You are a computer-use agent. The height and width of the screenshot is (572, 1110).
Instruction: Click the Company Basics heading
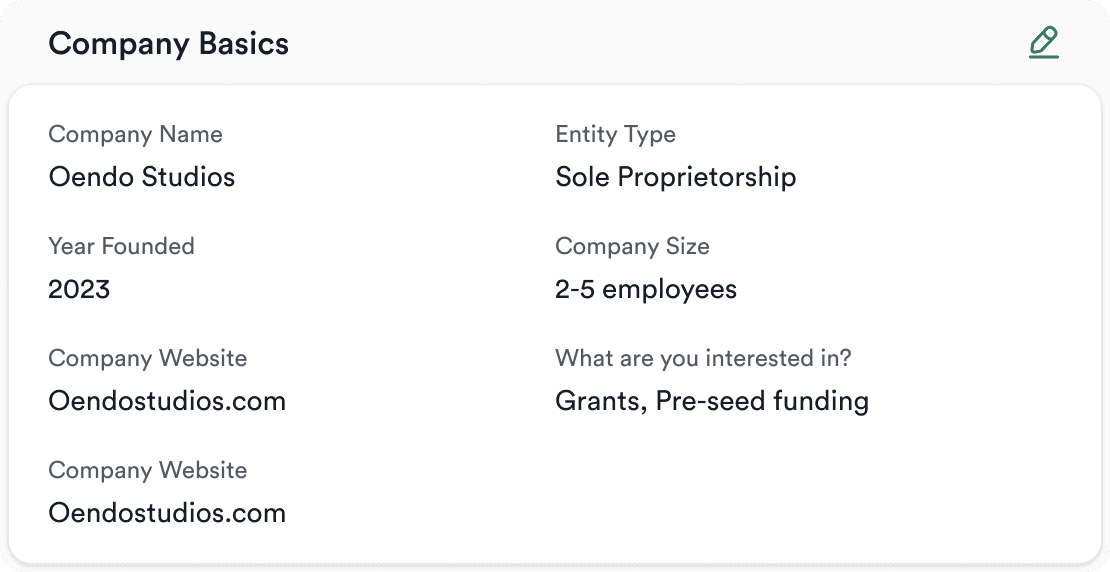point(168,44)
